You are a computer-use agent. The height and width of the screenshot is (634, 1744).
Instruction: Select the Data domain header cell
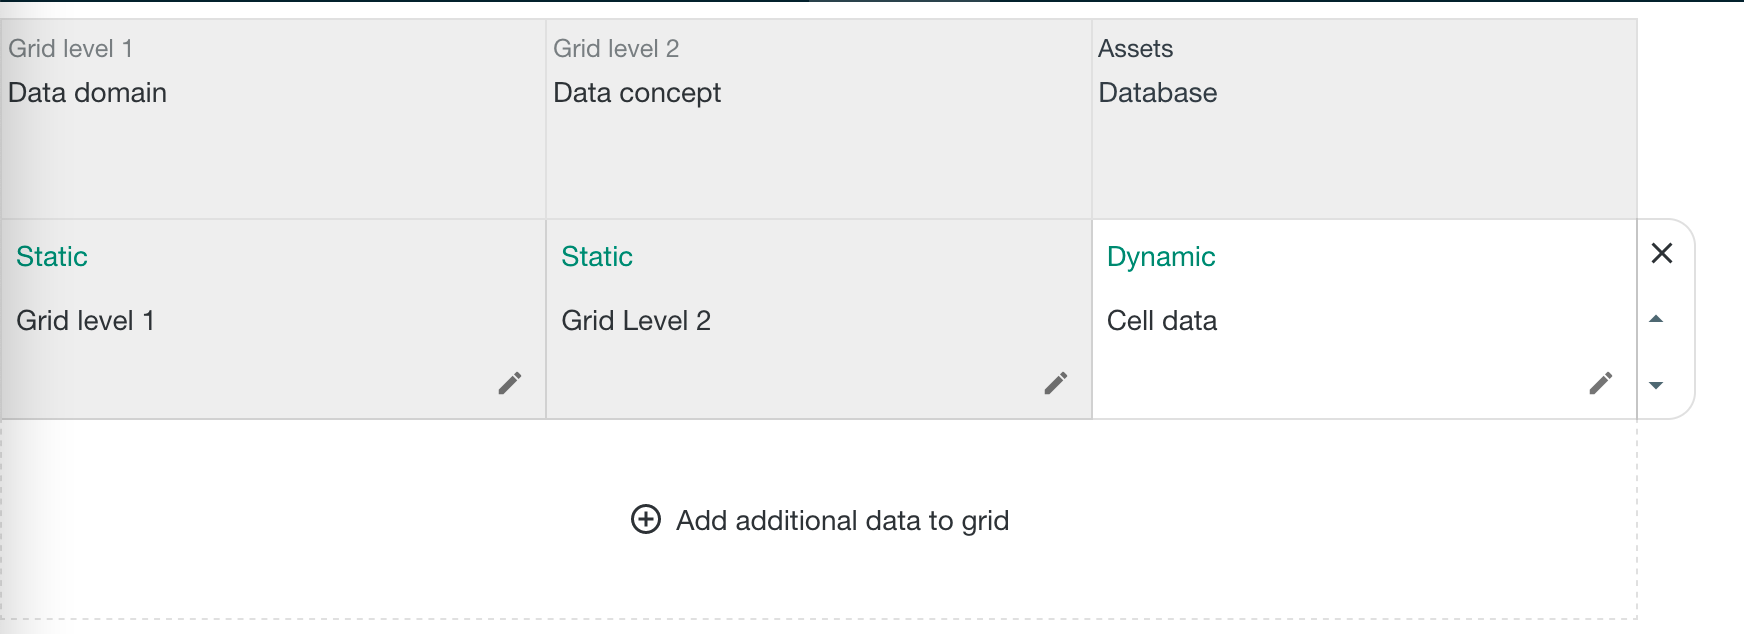273,119
